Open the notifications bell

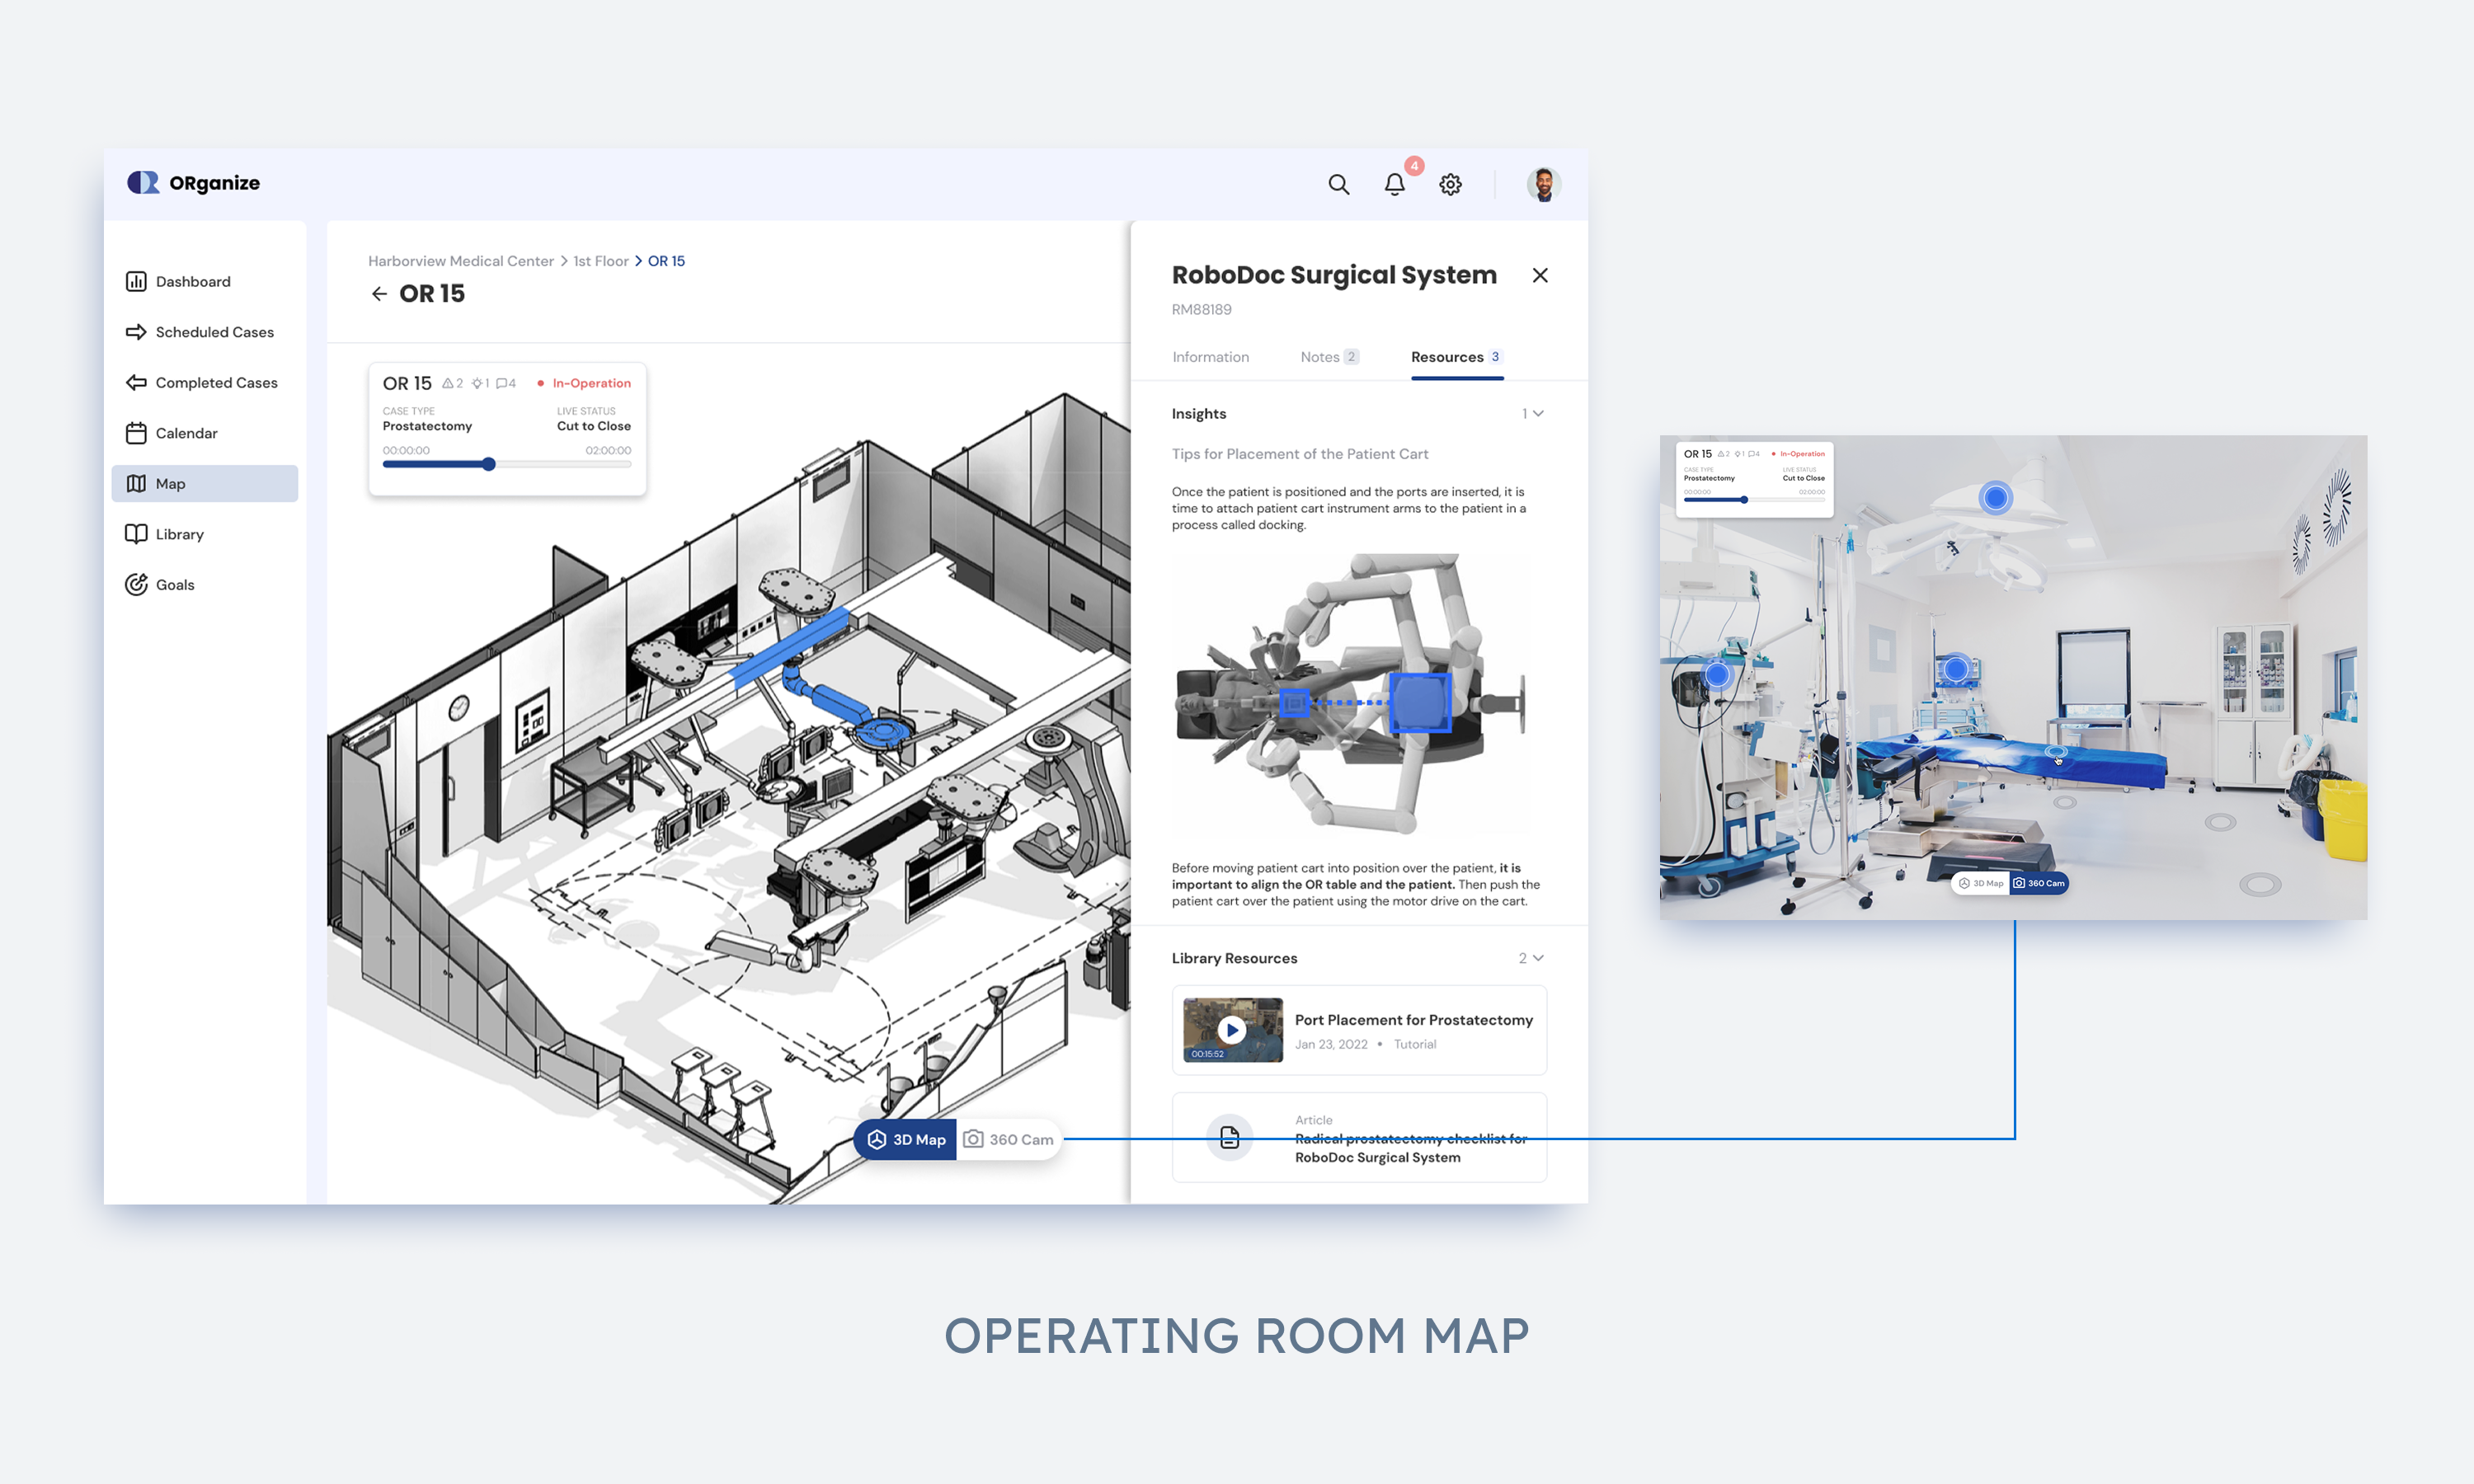coord(1394,184)
